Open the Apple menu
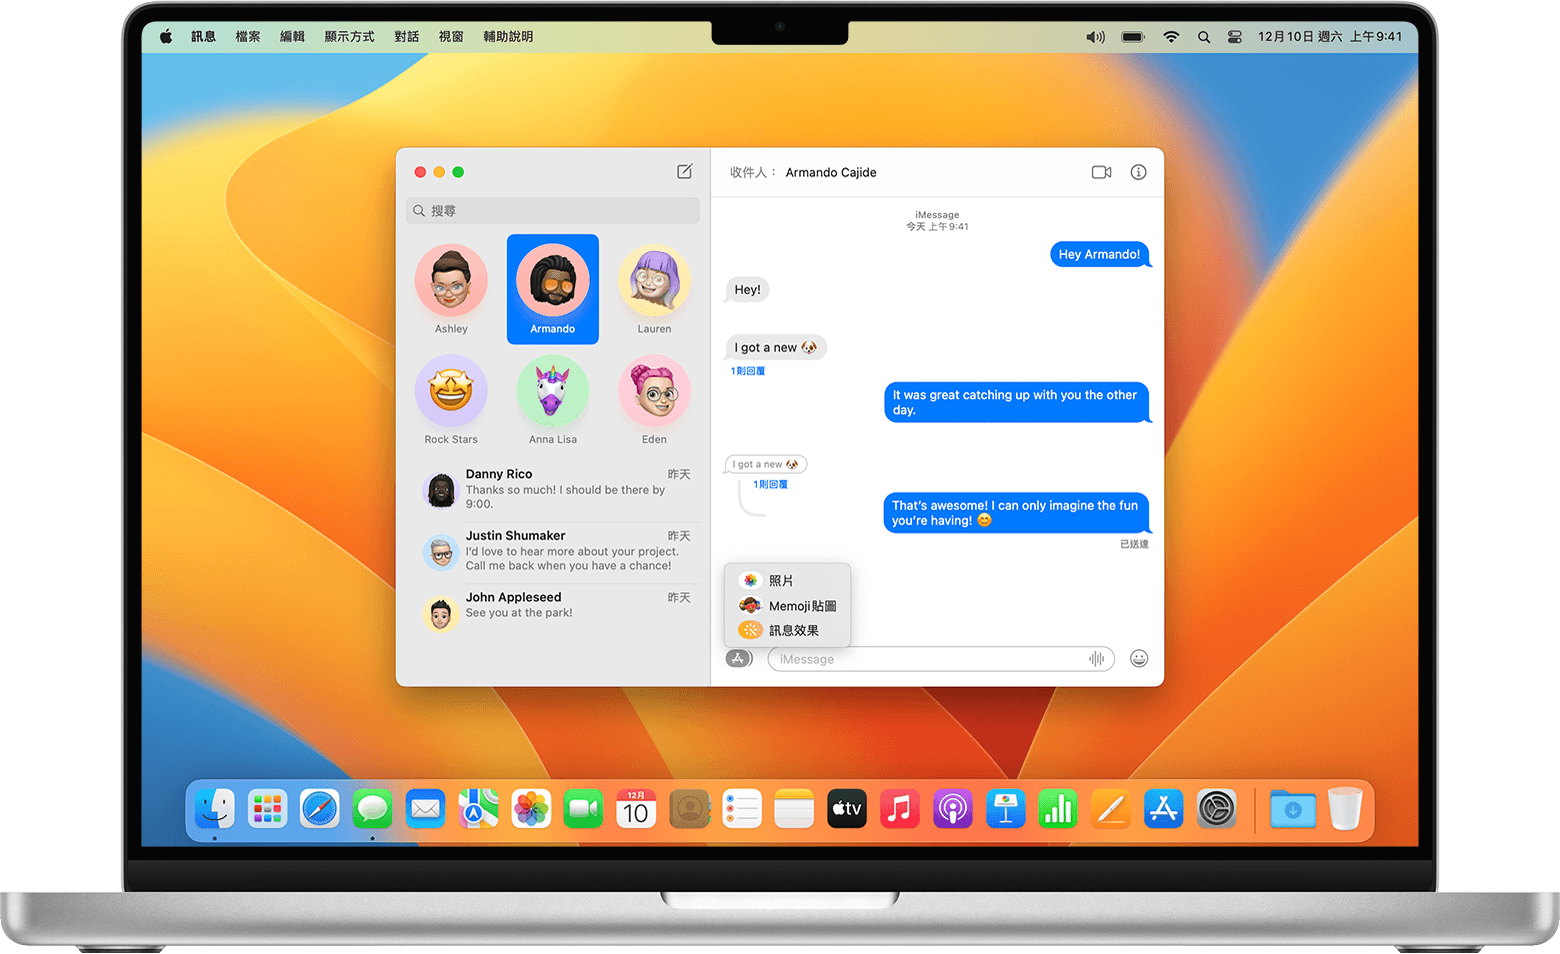This screenshot has width=1560, height=954. click(x=166, y=36)
